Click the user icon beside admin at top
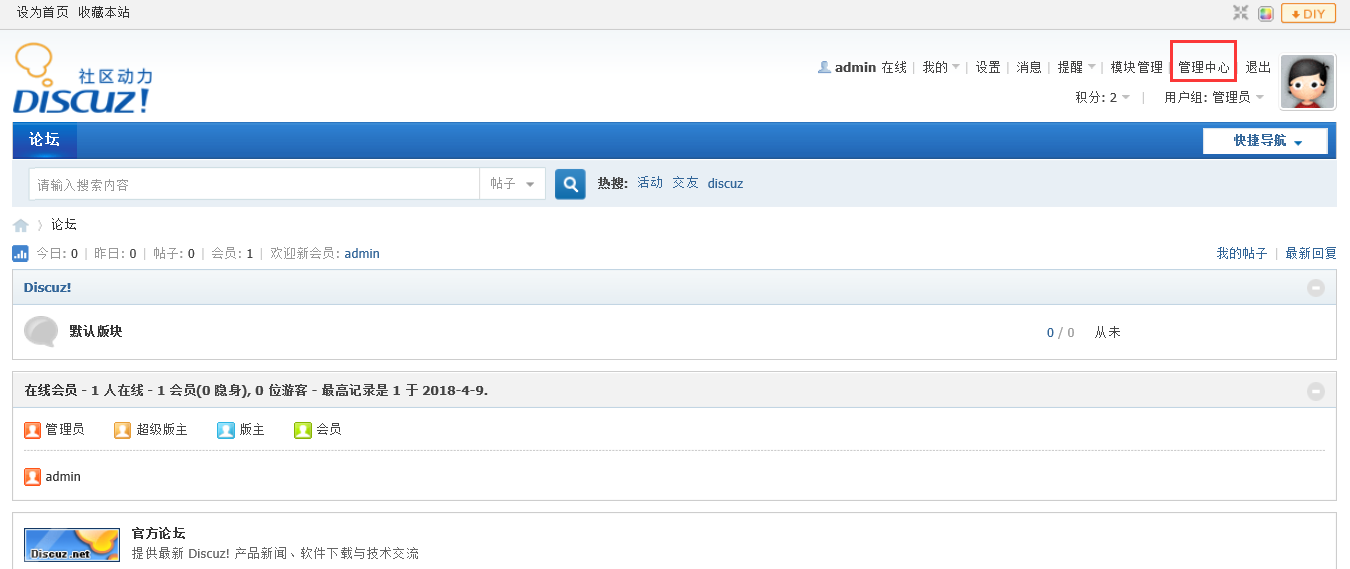 pyautogui.click(x=824, y=67)
